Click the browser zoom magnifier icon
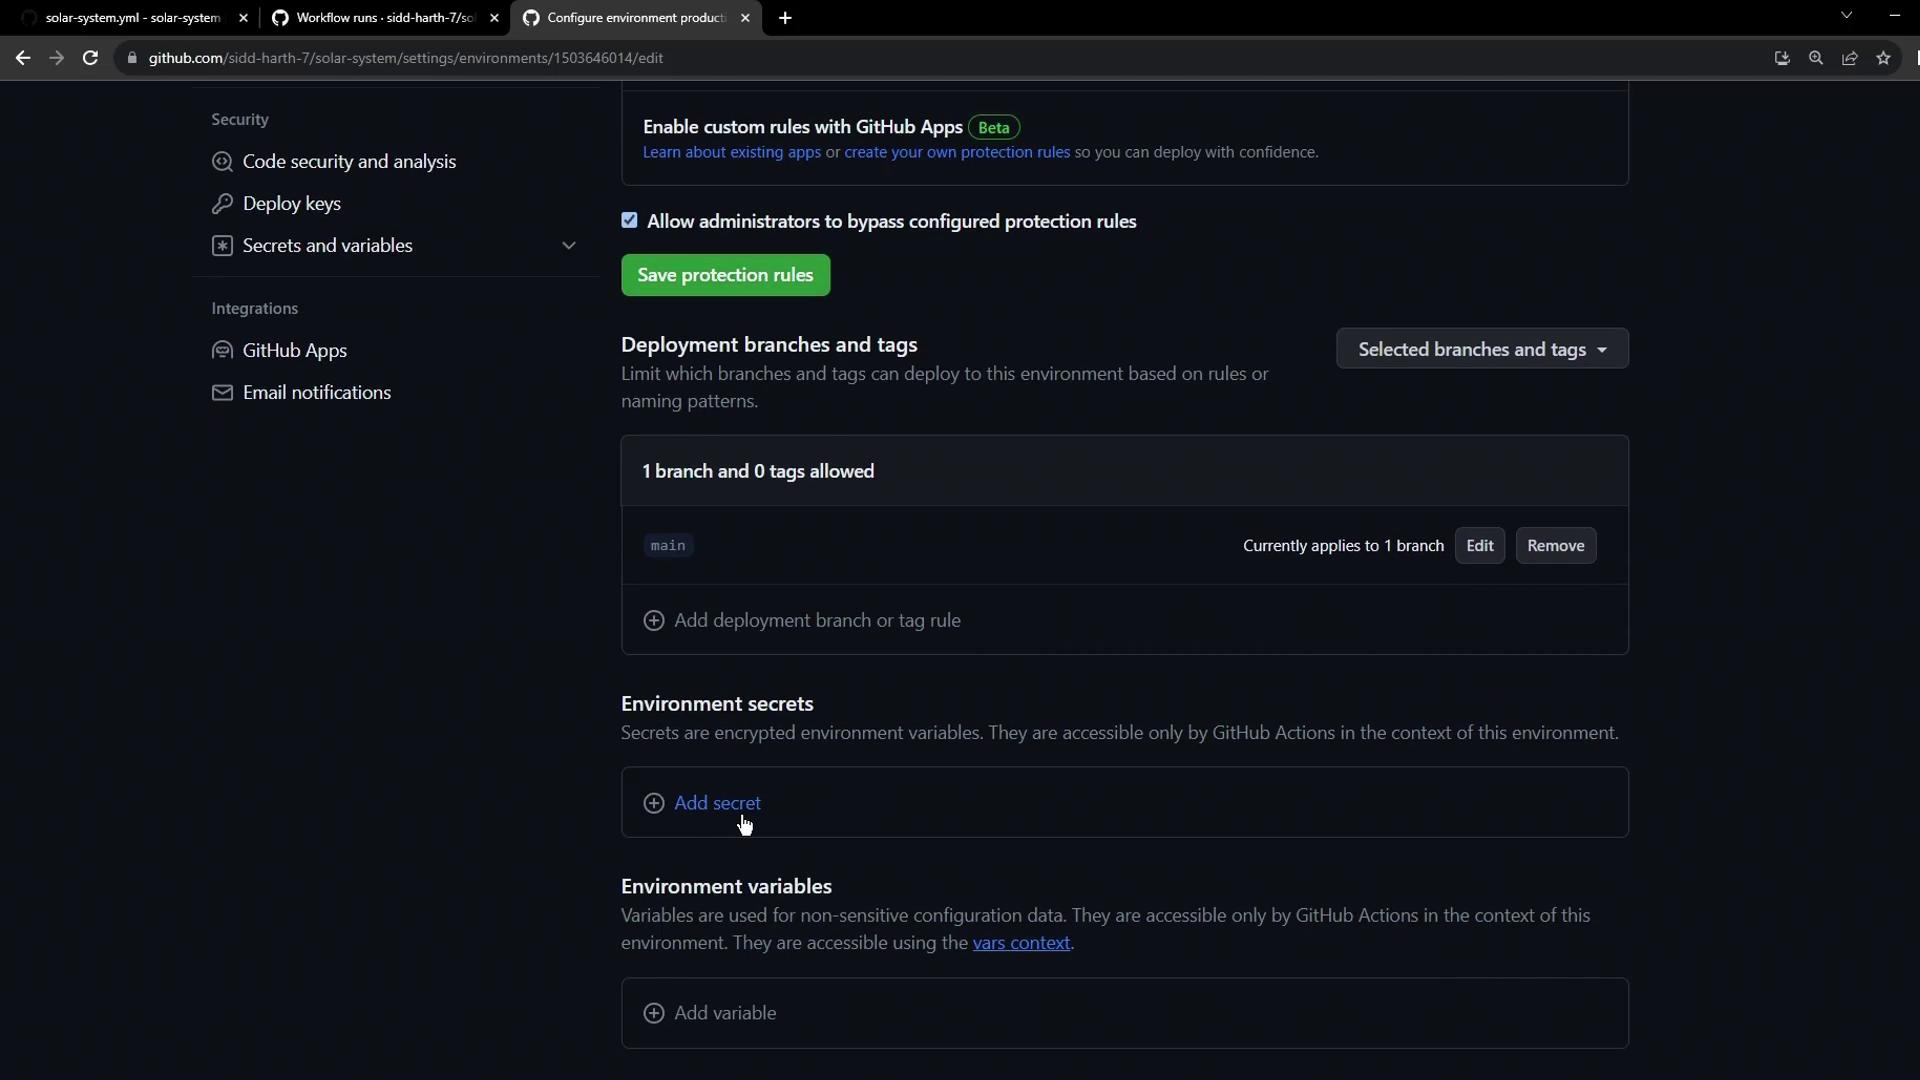 point(1816,58)
